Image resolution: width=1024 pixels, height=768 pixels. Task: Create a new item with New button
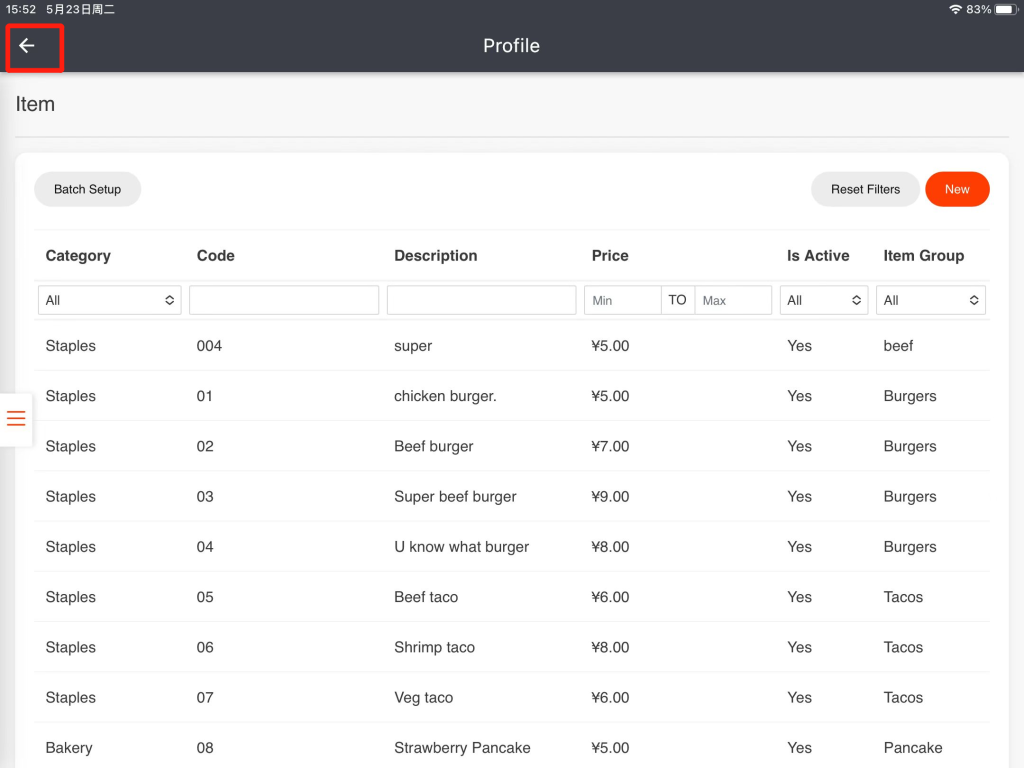click(x=957, y=189)
